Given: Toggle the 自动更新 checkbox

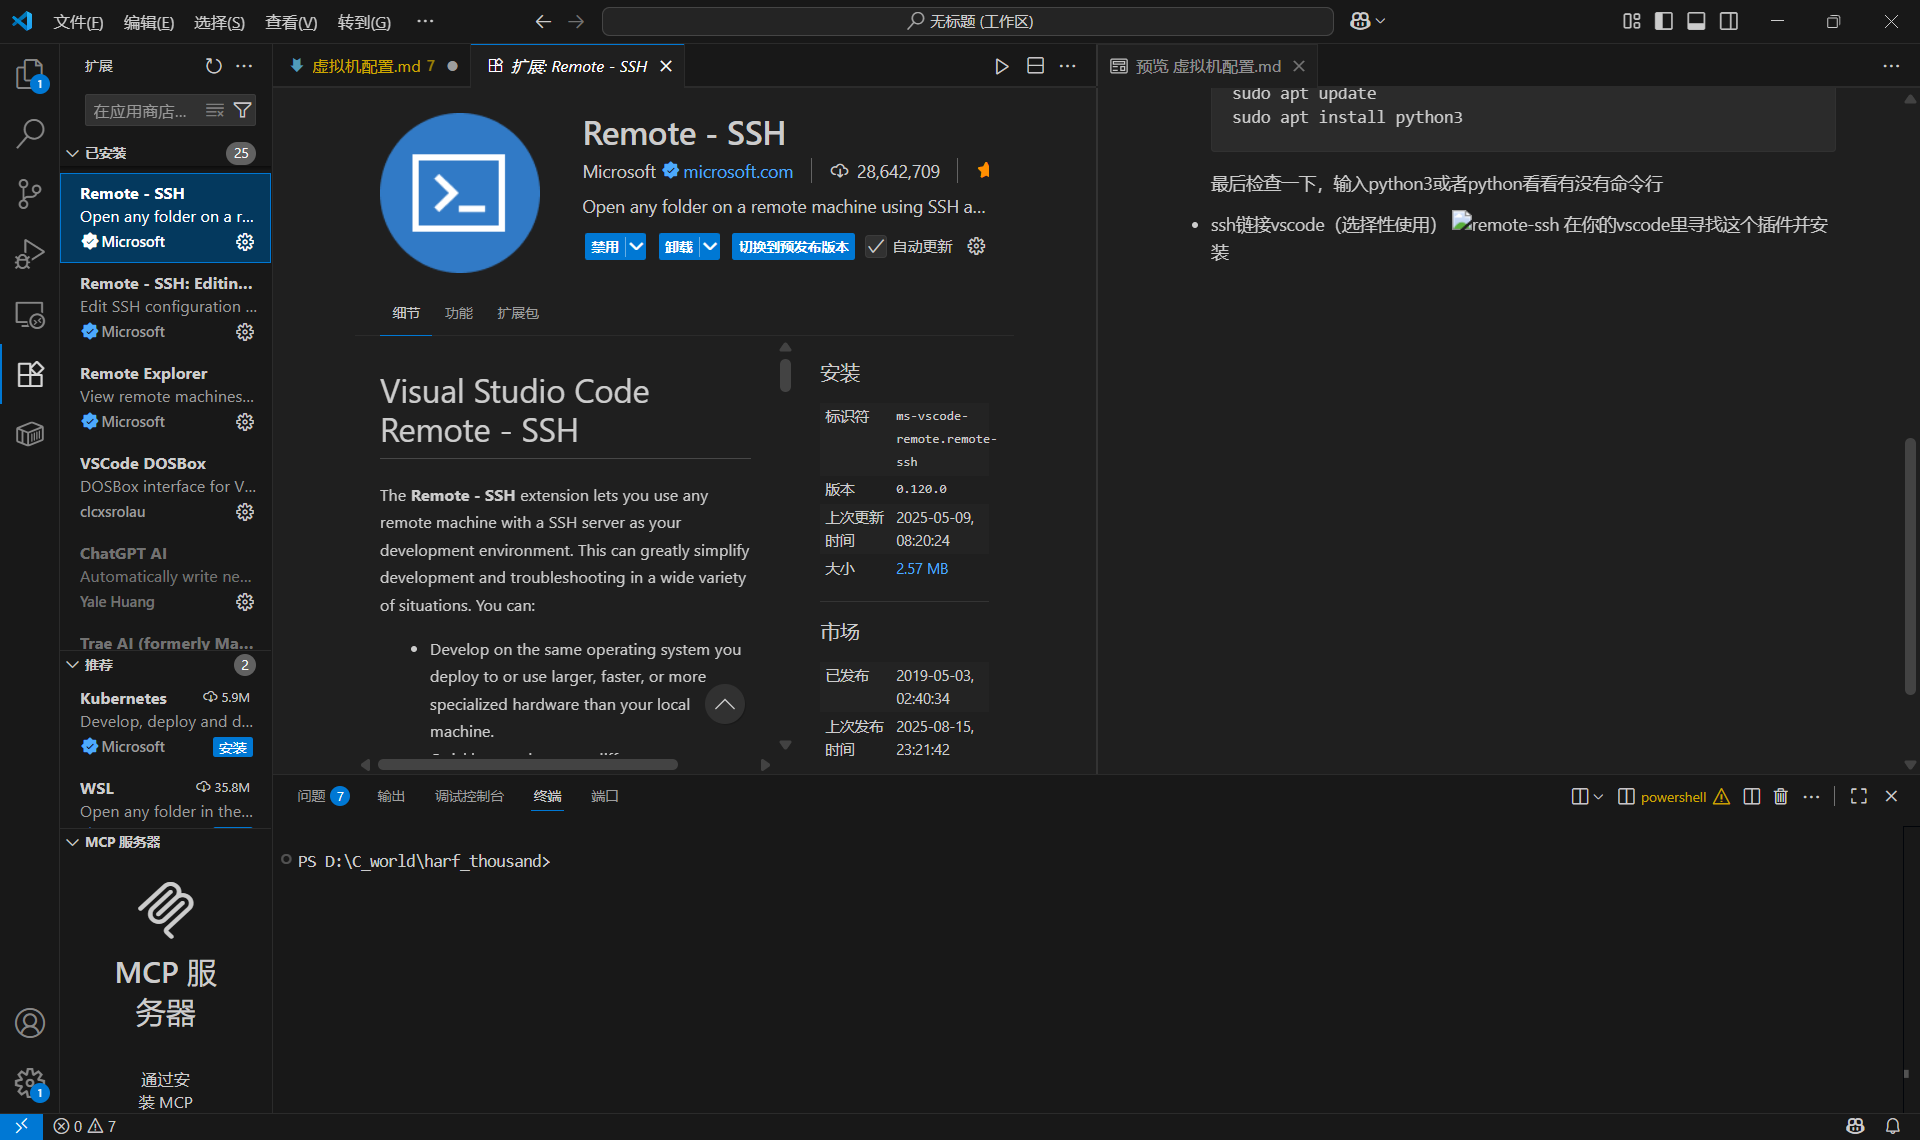Looking at the screenshot, I should [876, 247].
